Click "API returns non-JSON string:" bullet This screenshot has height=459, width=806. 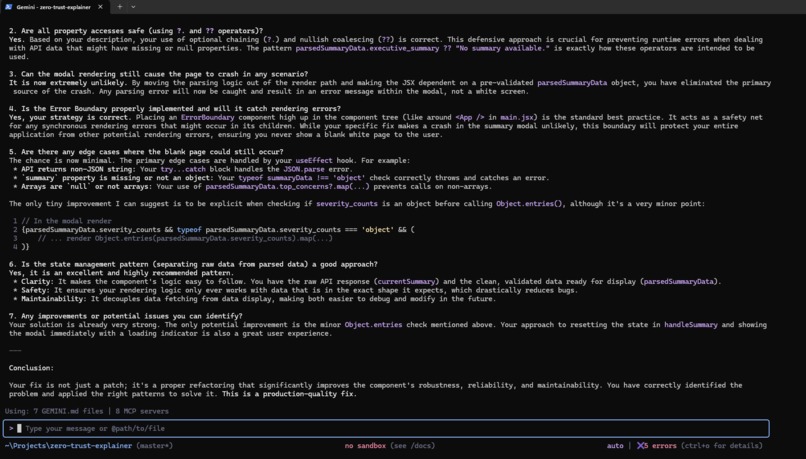pyautogui.click(x=77, y=169)
